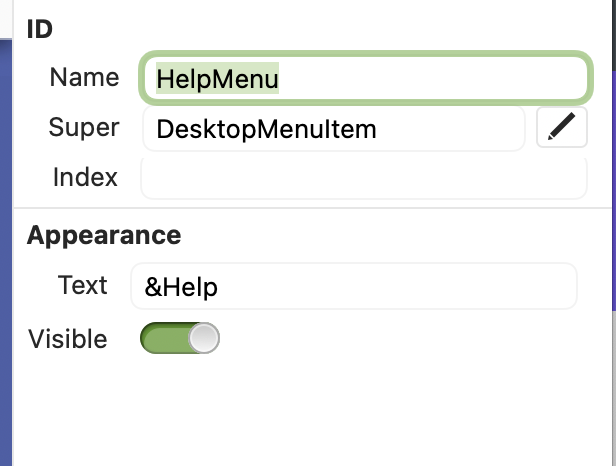This screenshot has height=466, width=616.
Task: Click the Visible label
Action: (x=67, y=338)
